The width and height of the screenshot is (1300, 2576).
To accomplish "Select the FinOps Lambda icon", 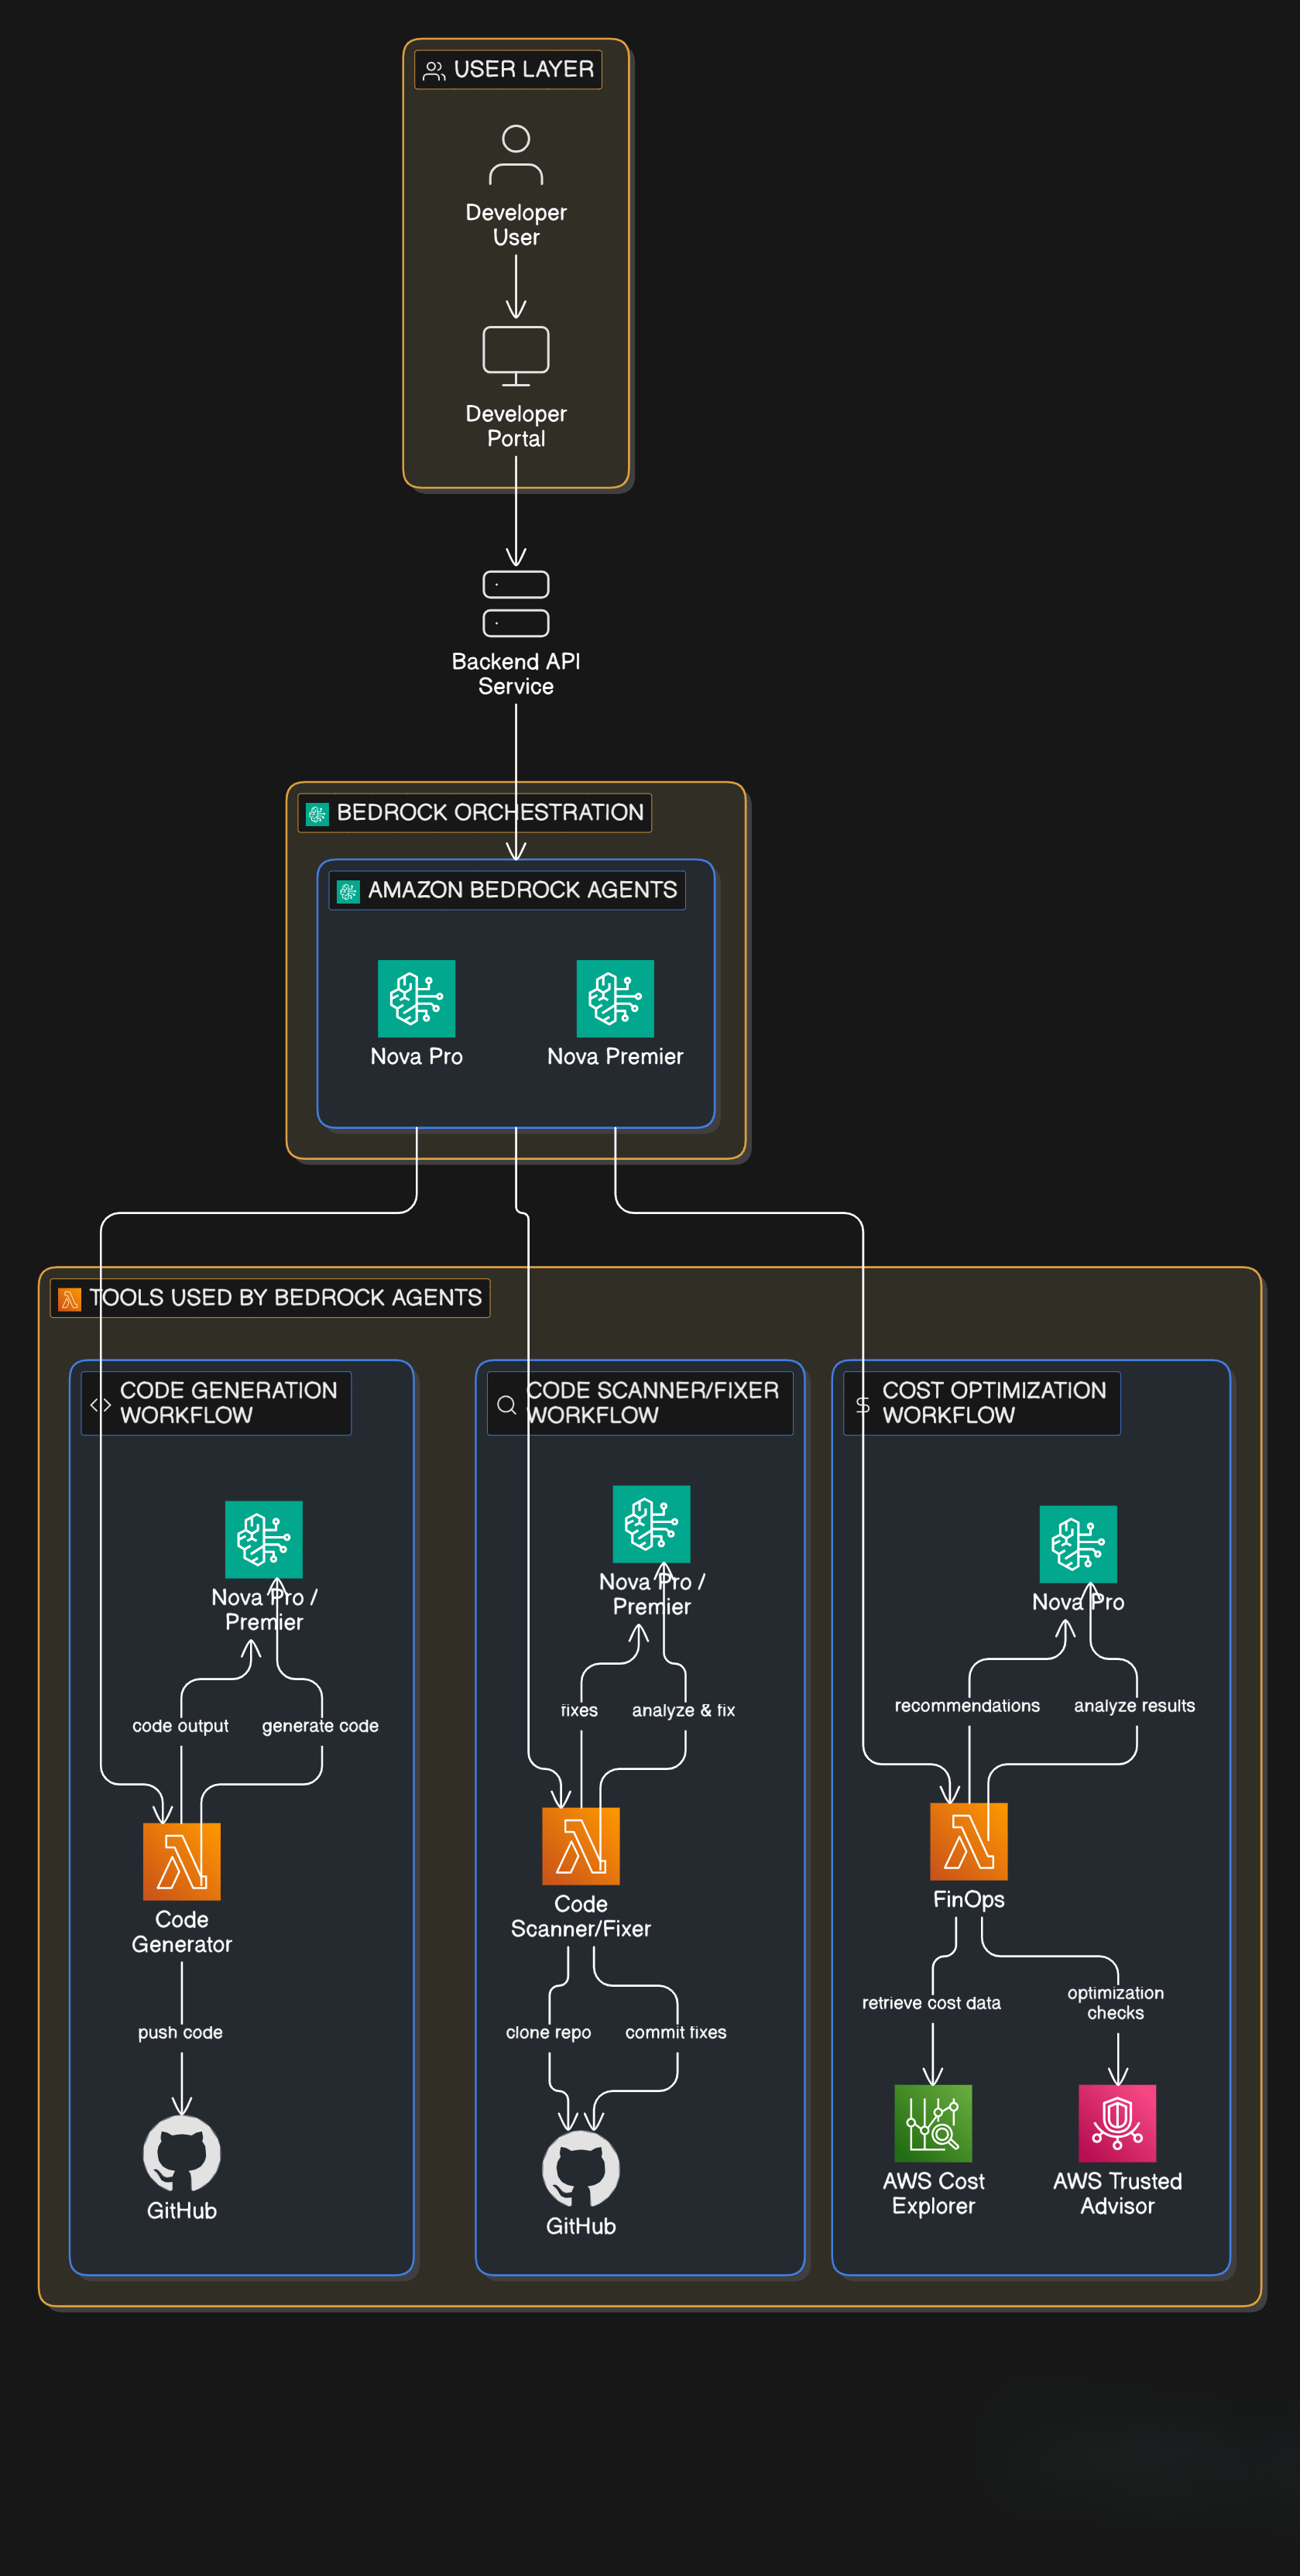I will tap(969, 1841).
